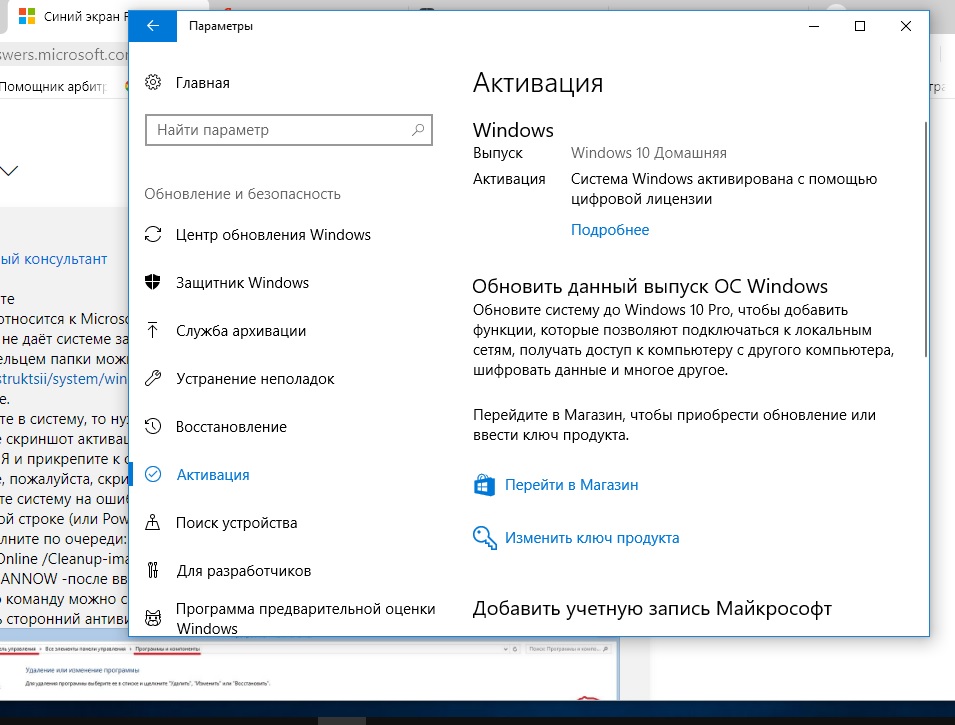Viewport: 955px width, 725px height.
Task: Click the cat icon for Insider program
Action: [153, 618]
